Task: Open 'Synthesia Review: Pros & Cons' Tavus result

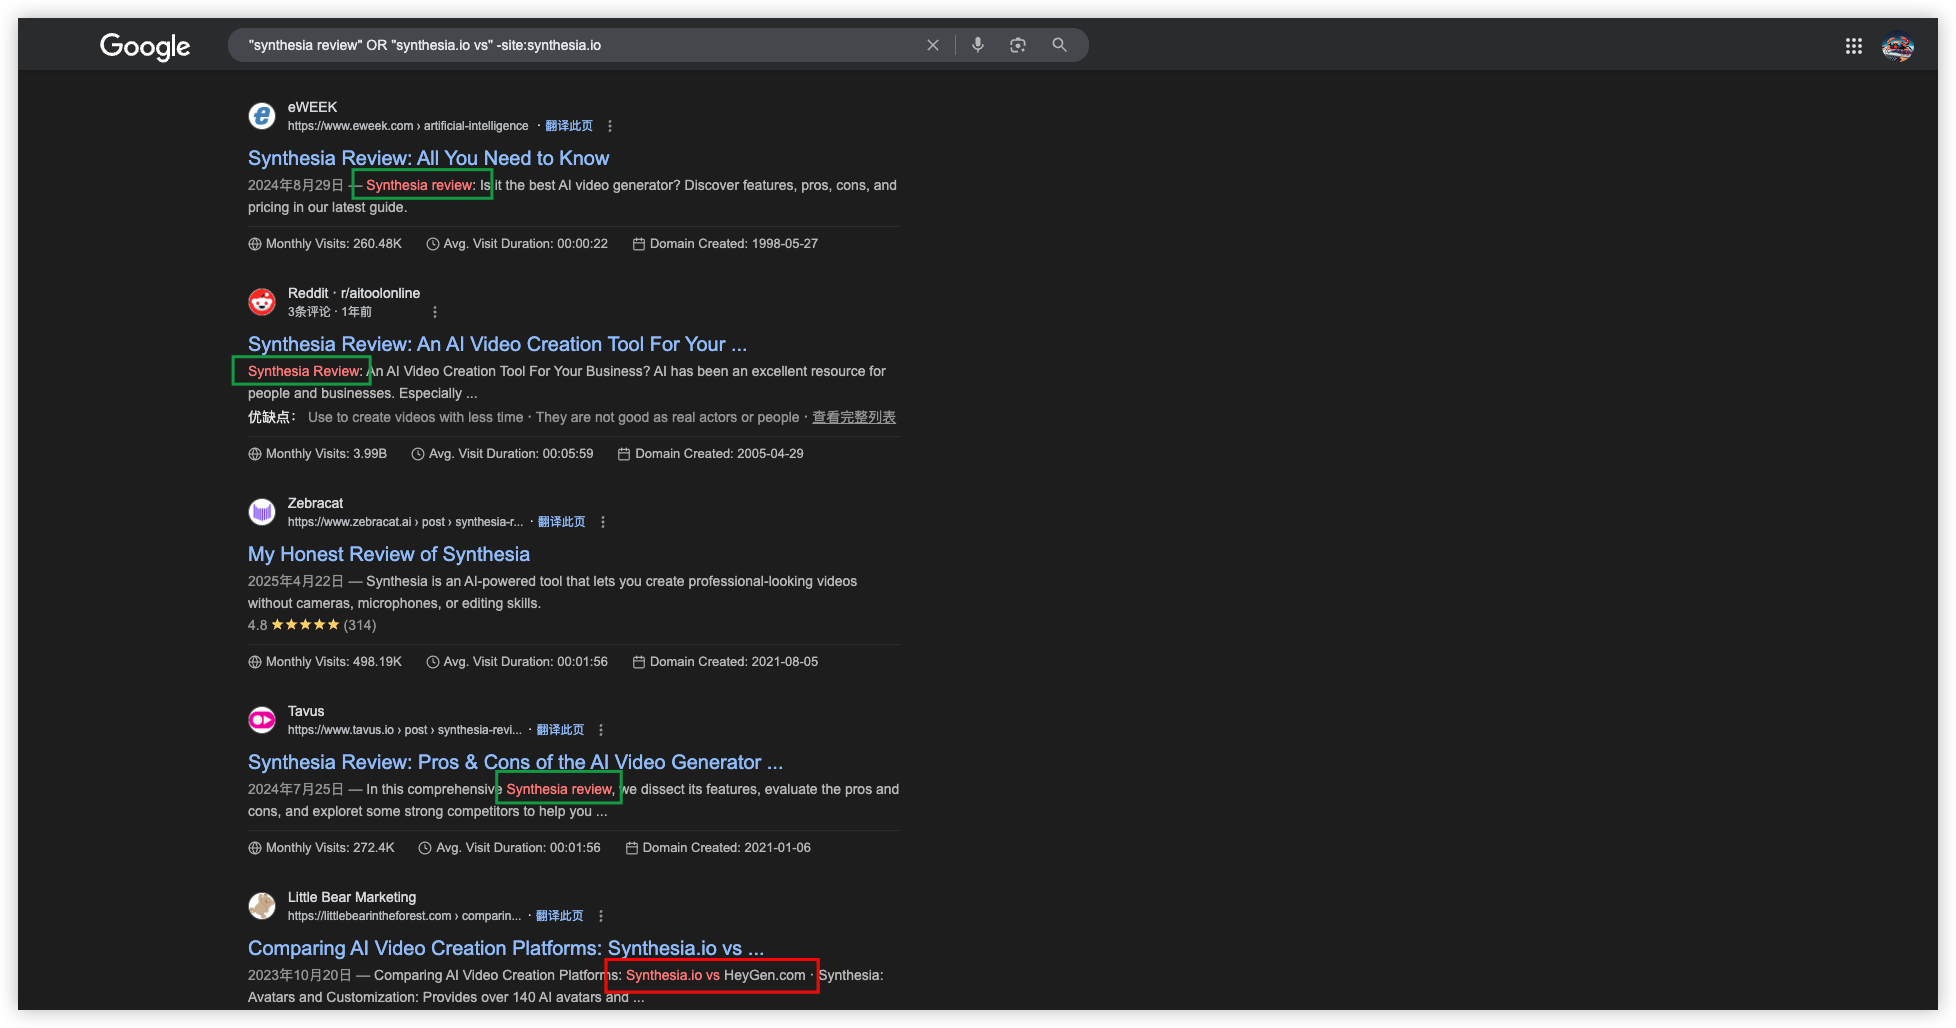Action: coord(515,762)
